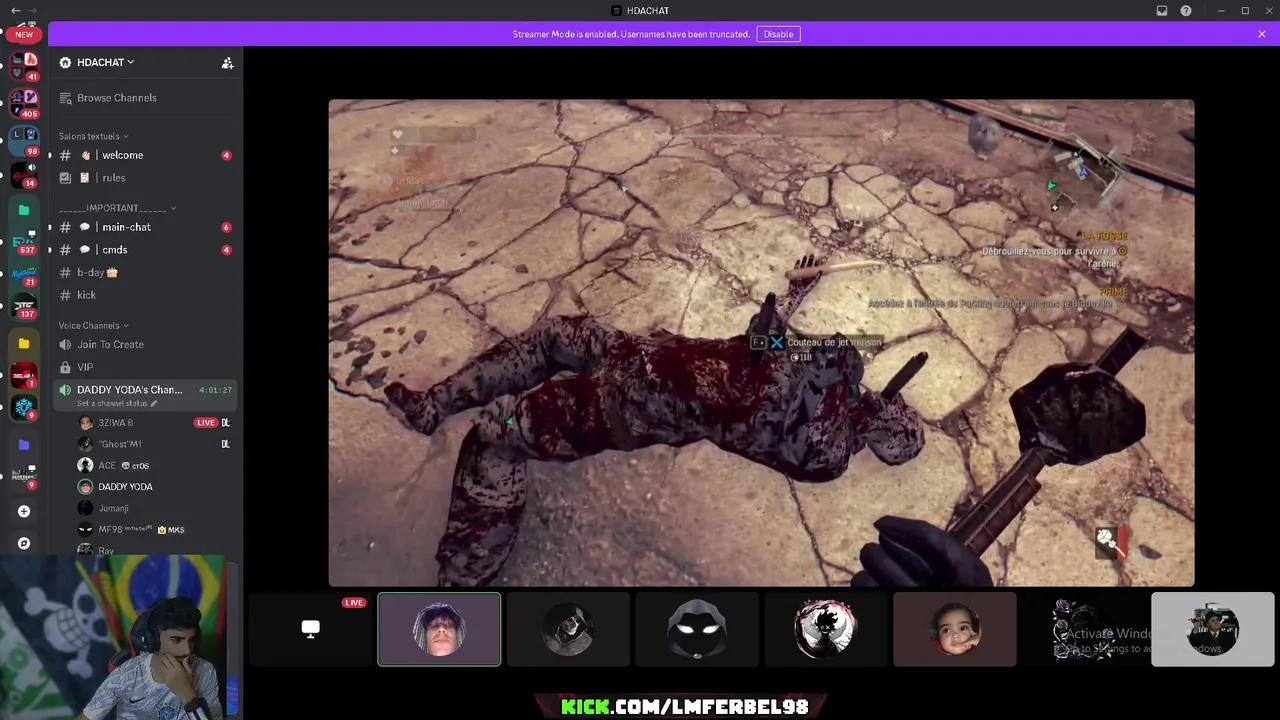Select voice member "Ghost"M1

(x=153, y=444)
